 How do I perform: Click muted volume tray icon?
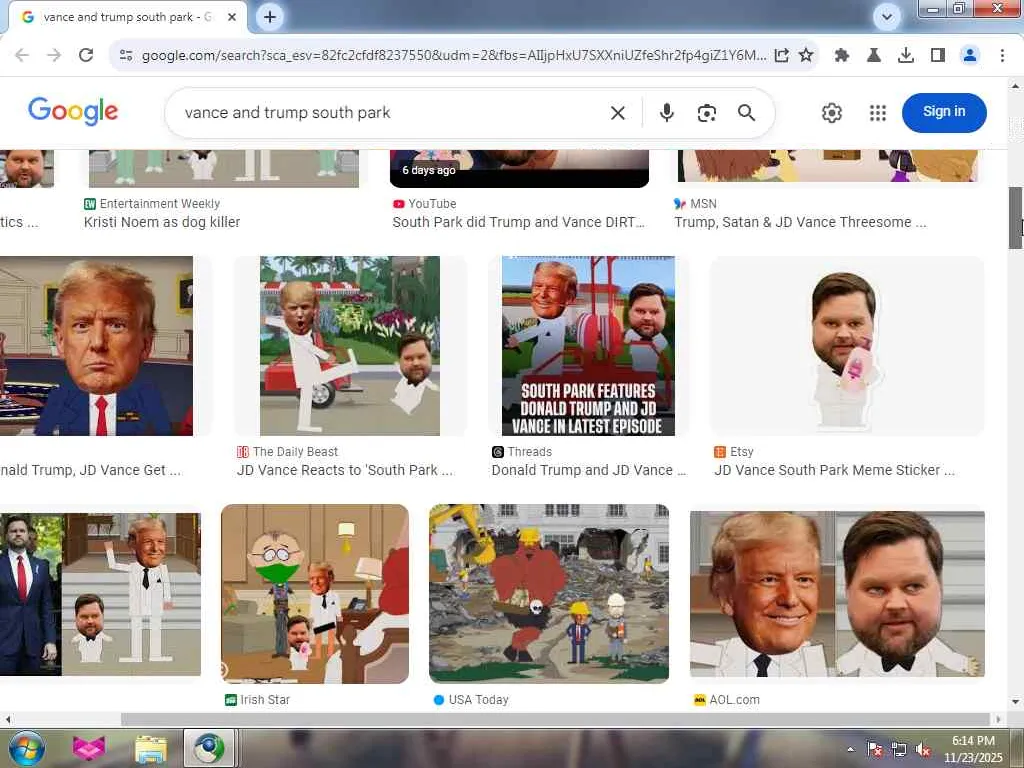click(923, 749)
